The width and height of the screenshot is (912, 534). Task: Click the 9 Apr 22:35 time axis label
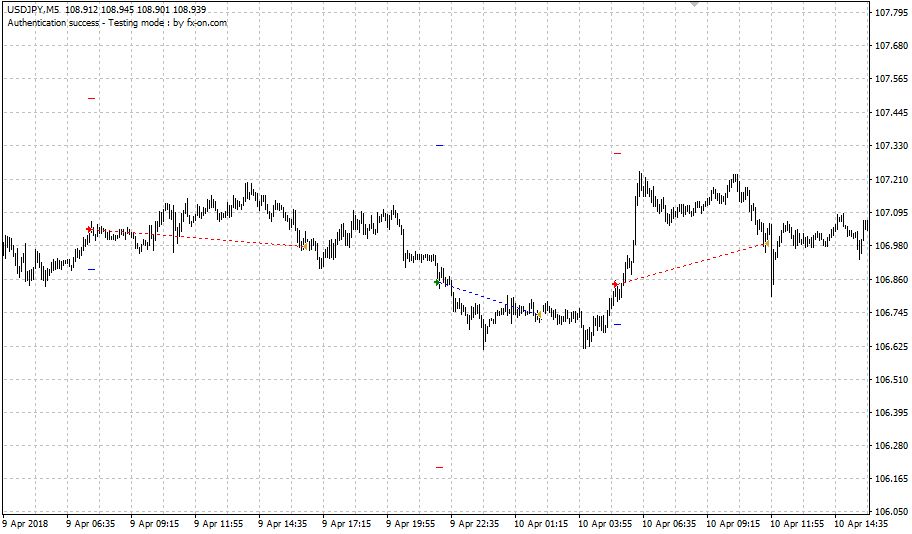point(475,524)
